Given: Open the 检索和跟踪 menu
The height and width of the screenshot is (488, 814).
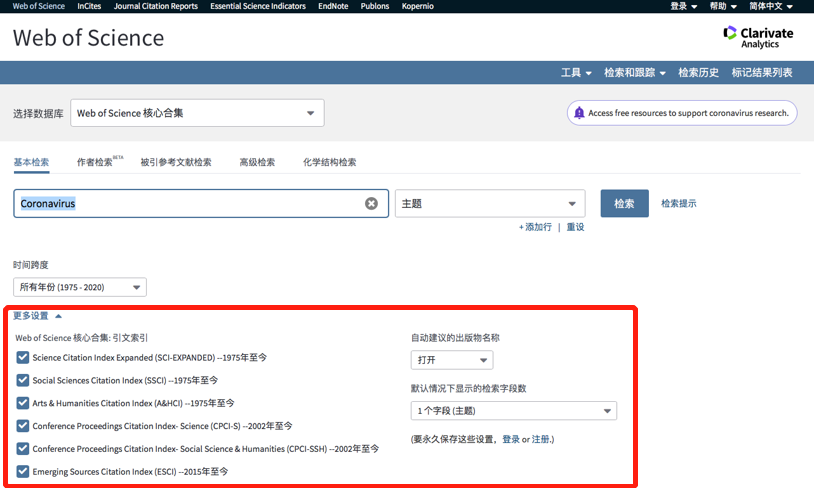Looking at the screenshot, I should point(634,73).
